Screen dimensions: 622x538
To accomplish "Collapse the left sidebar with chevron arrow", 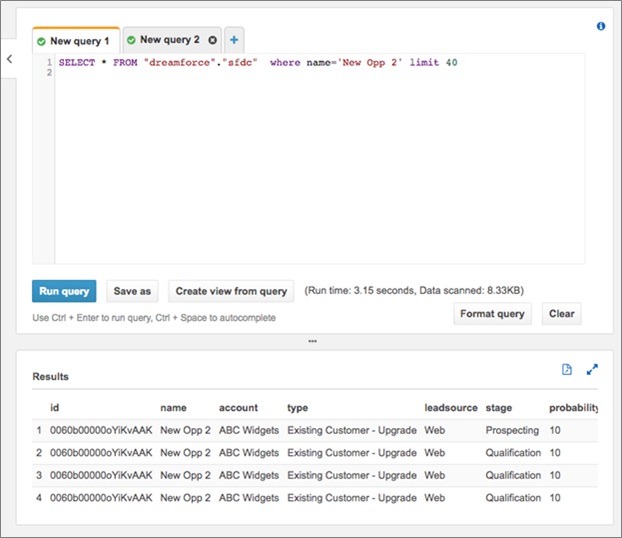I will (10, 59).
